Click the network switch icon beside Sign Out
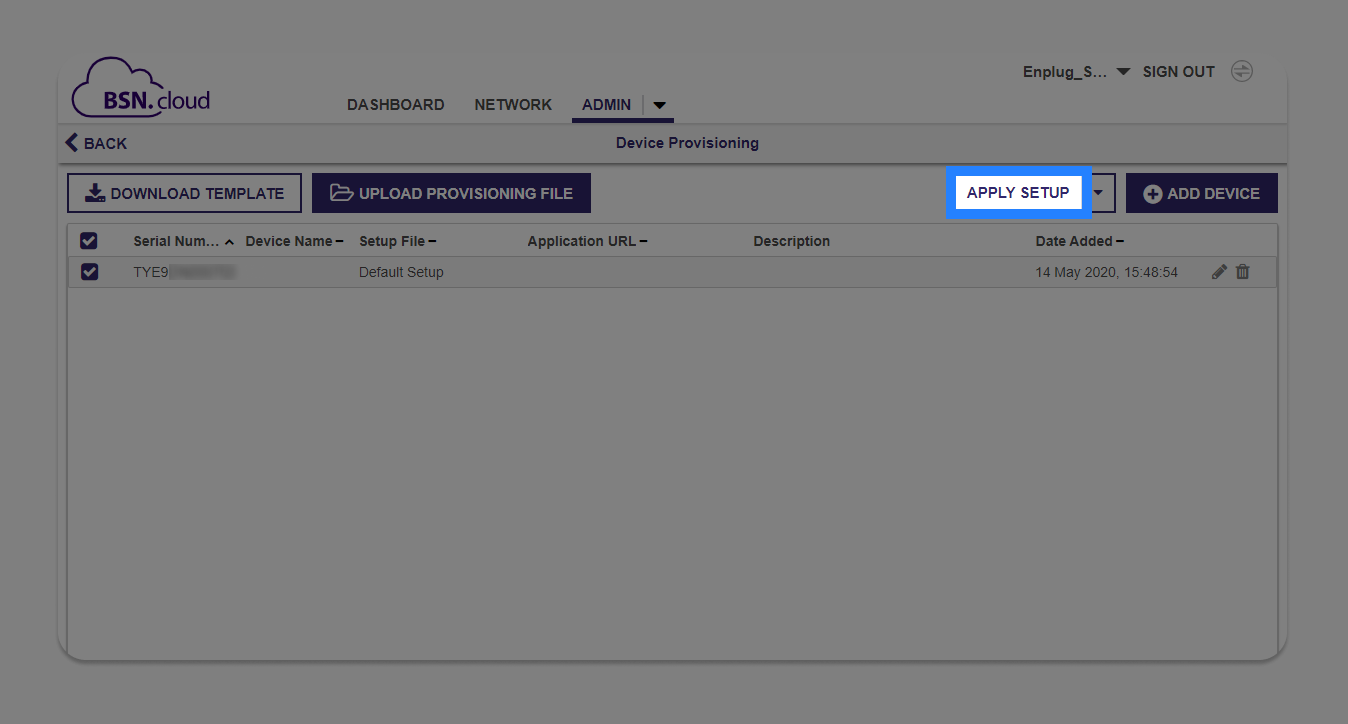This screenshot has width=1348, height=724. 1242,71
